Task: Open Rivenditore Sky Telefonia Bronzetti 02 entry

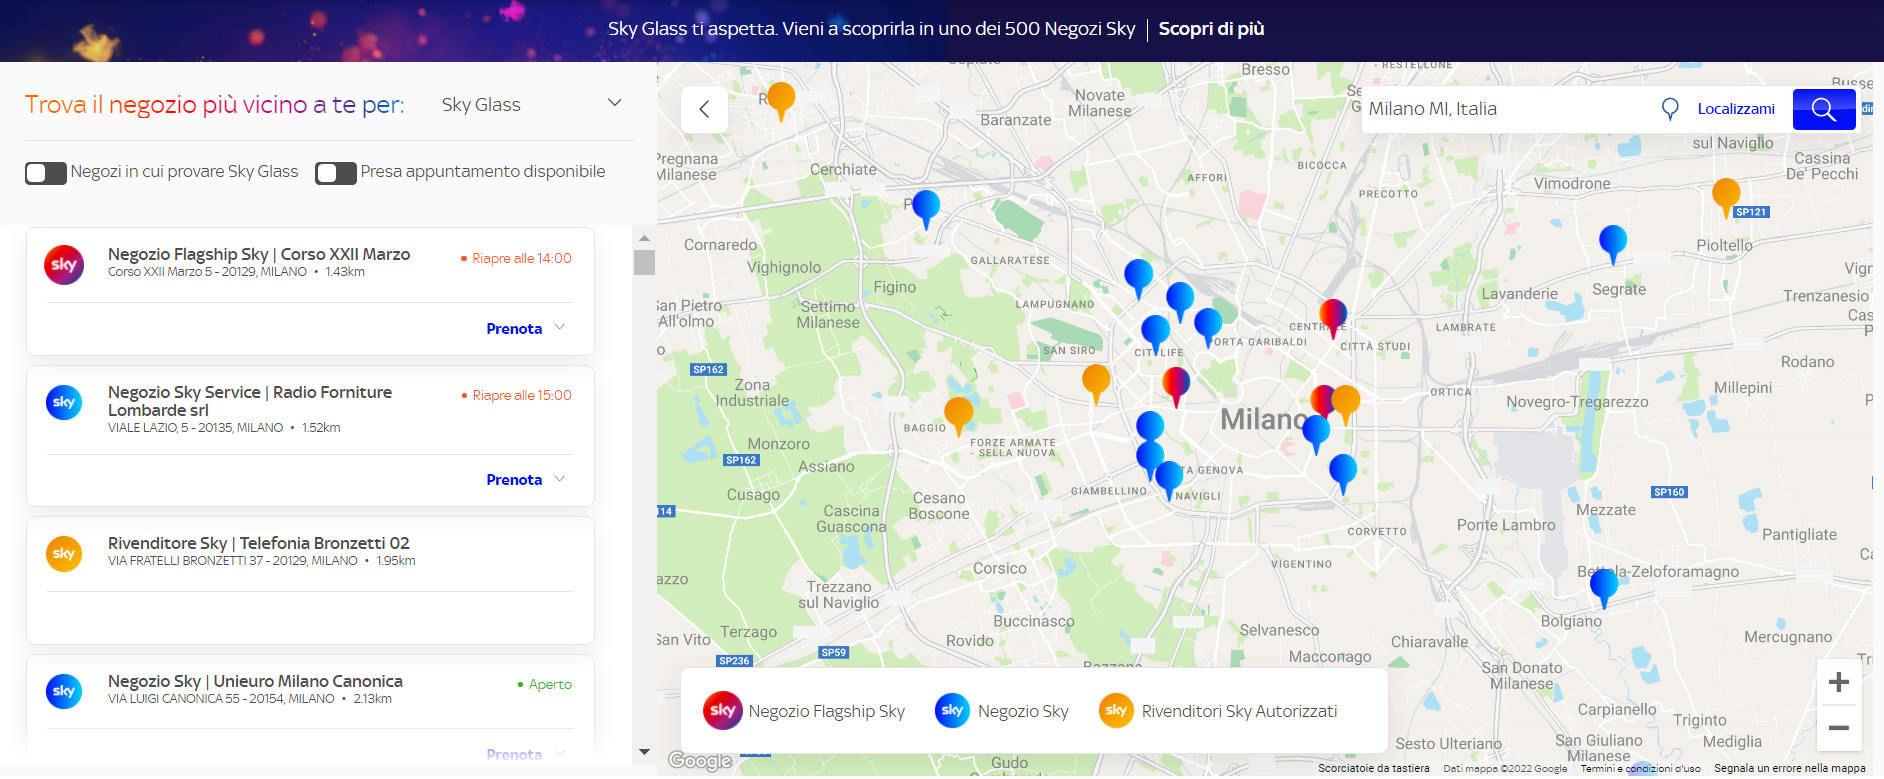Action: [x=259, y=544]
